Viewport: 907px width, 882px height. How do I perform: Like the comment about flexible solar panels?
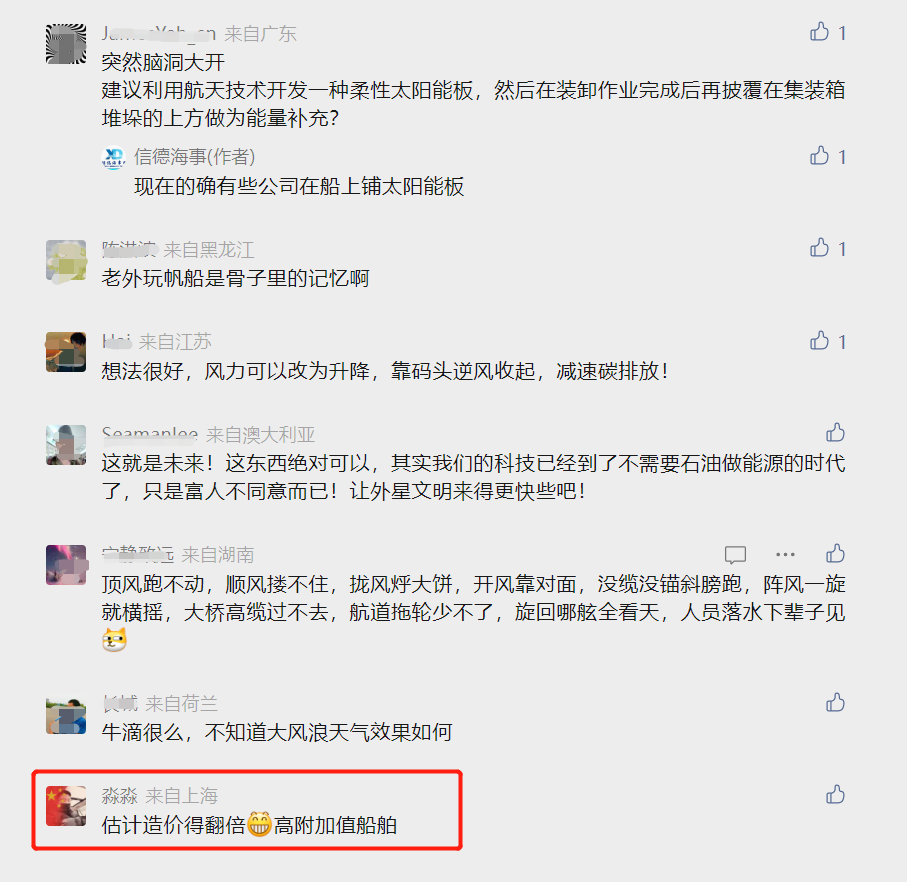point(819,32)
